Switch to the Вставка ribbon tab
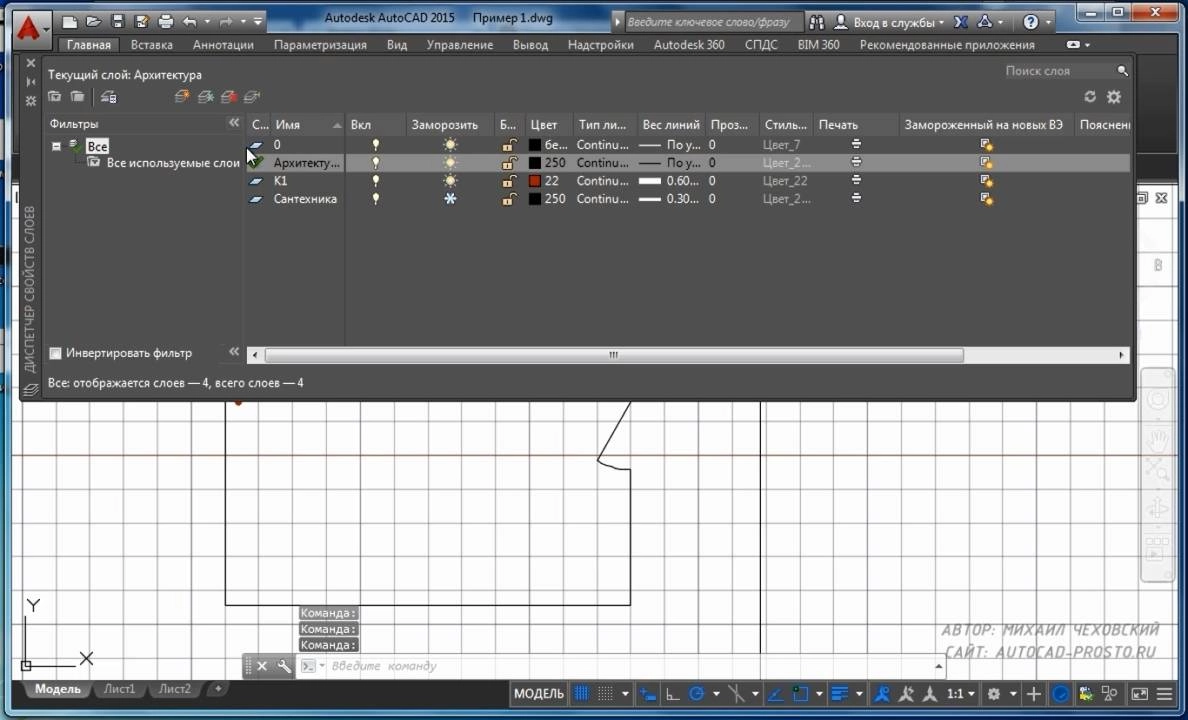This screenshot has height=720, width=1188. (152, 45)
